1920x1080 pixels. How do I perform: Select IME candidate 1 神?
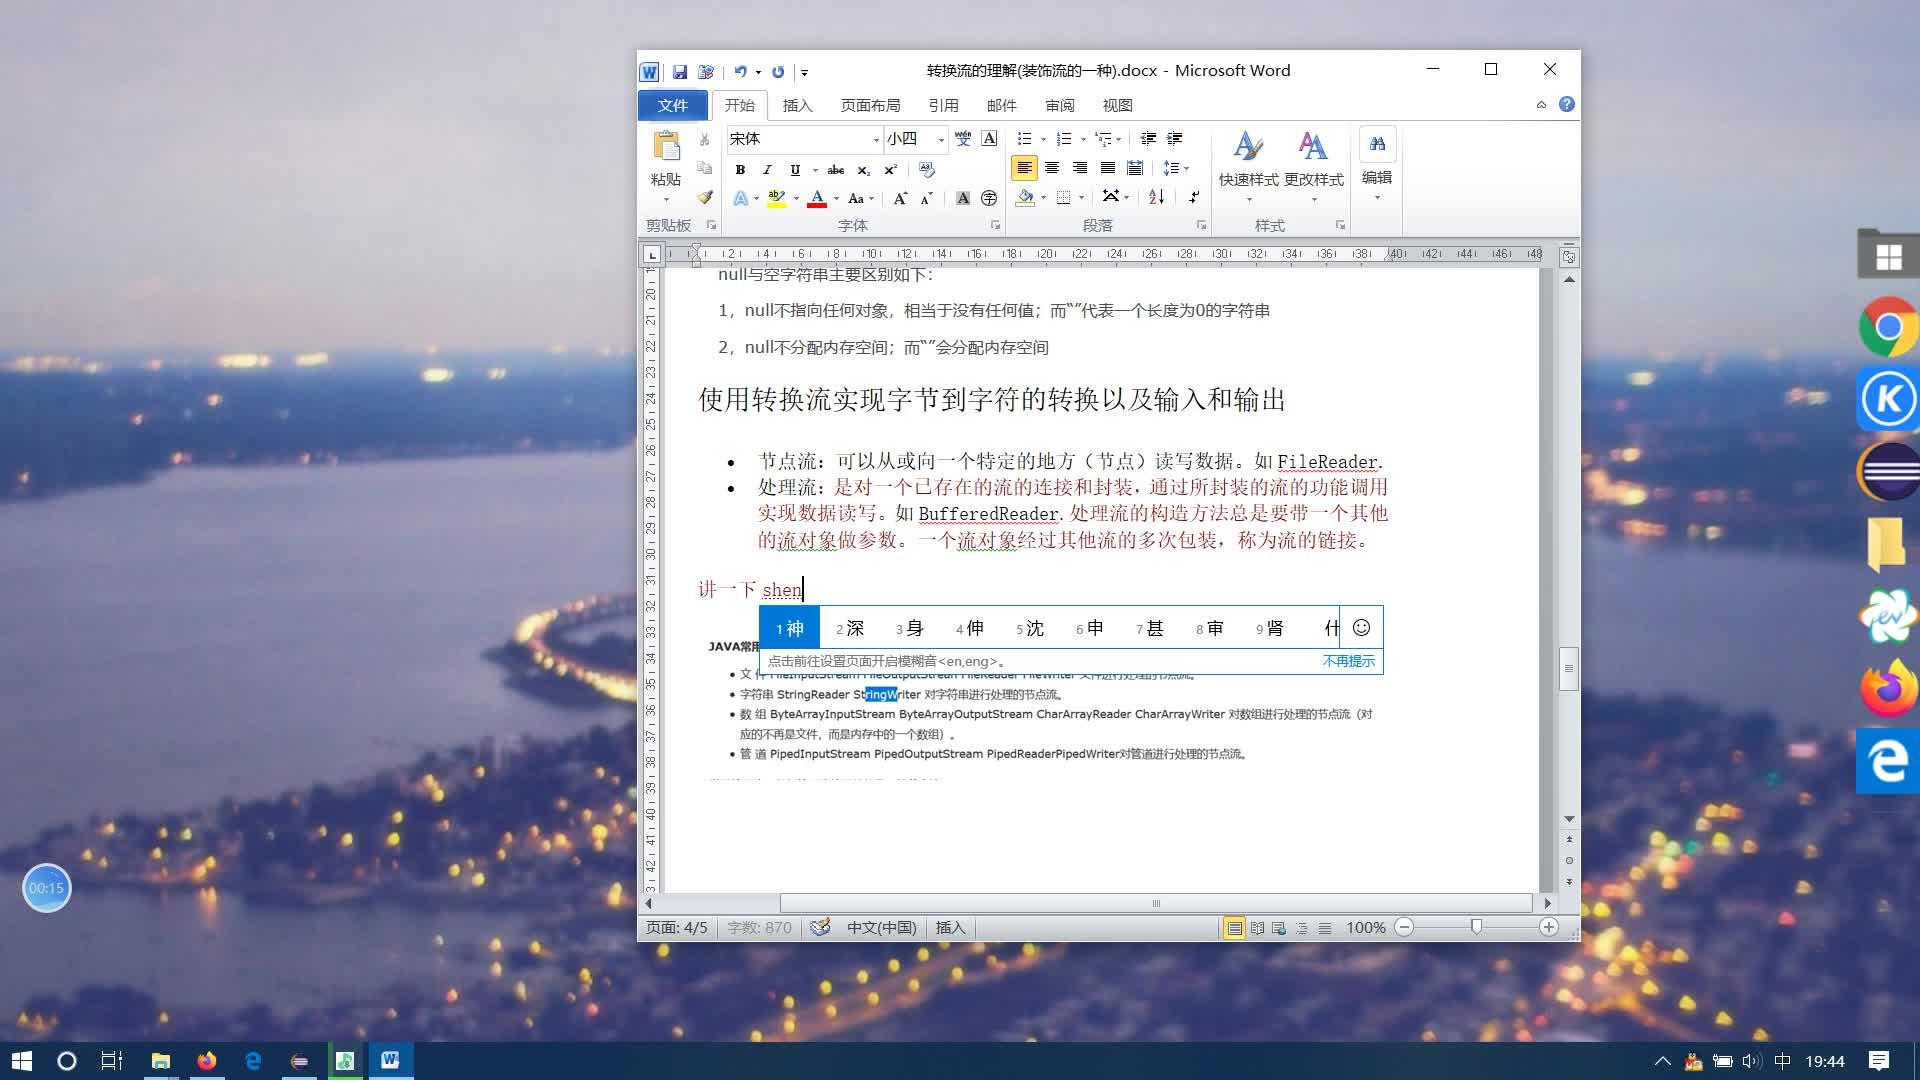790,628
